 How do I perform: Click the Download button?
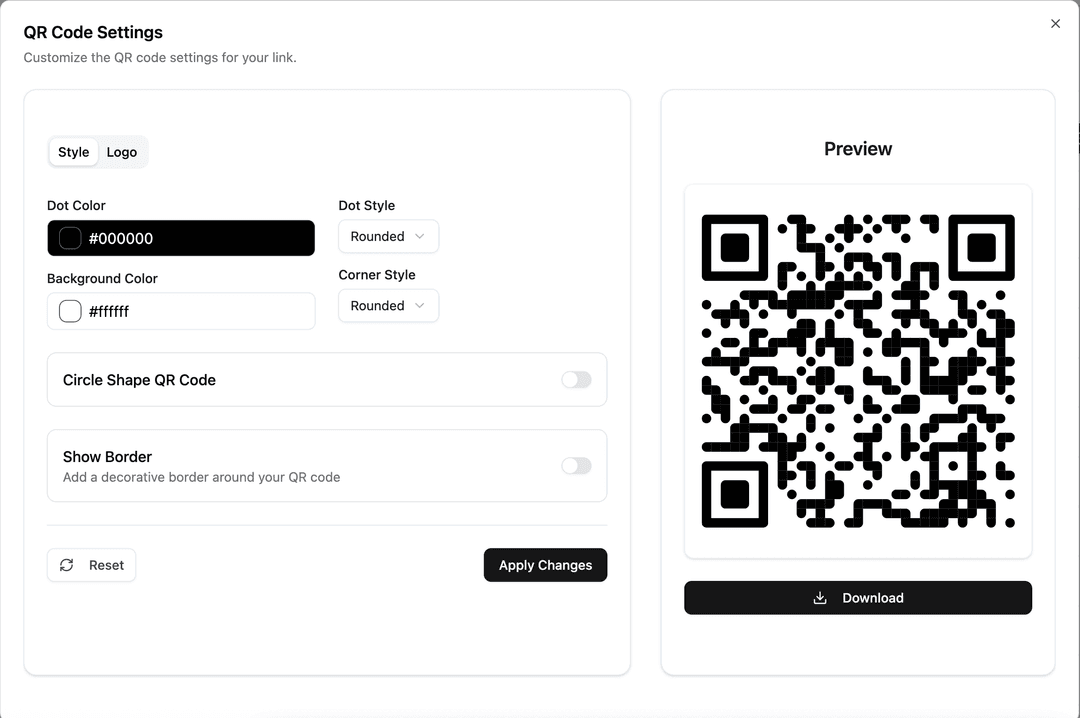(858, 597)
